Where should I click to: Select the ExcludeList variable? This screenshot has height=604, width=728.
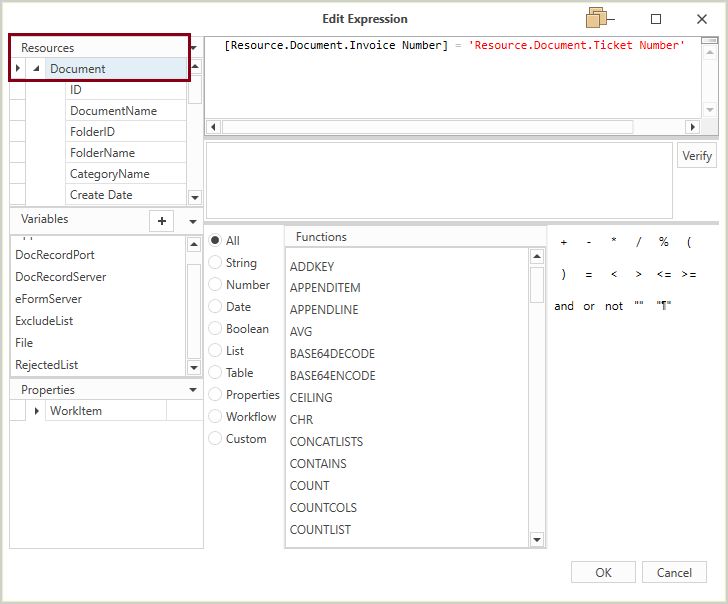pos(44,321)
